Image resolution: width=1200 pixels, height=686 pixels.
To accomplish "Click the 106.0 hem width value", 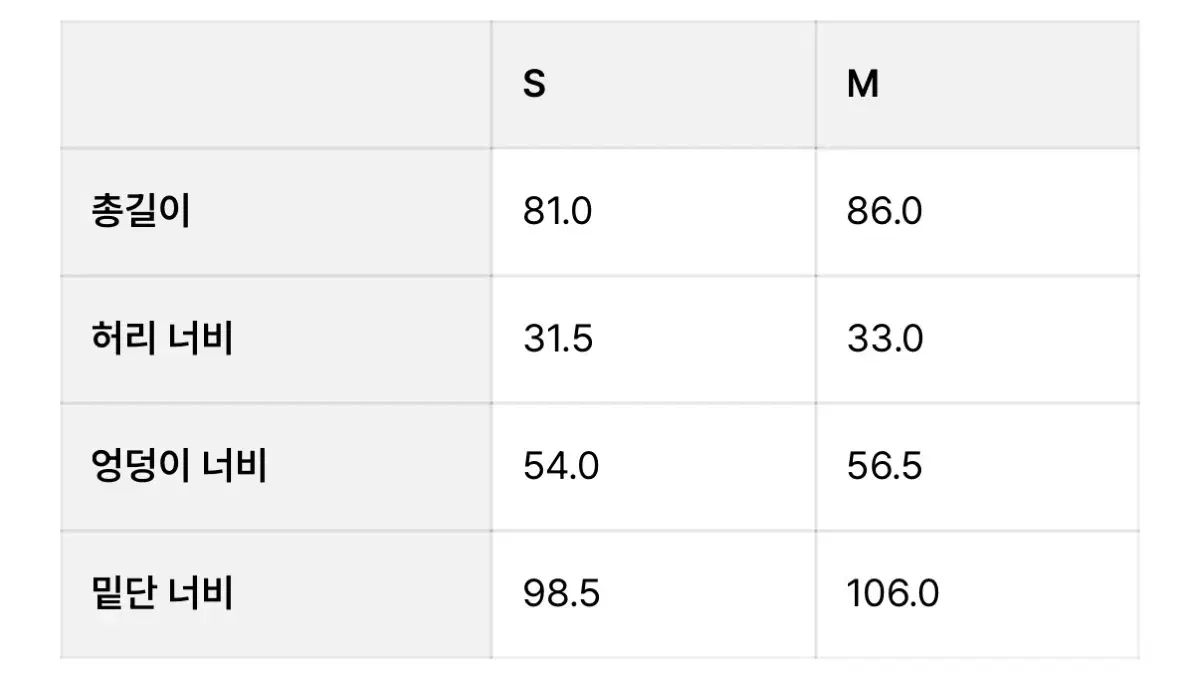I will tap(892, 594).
